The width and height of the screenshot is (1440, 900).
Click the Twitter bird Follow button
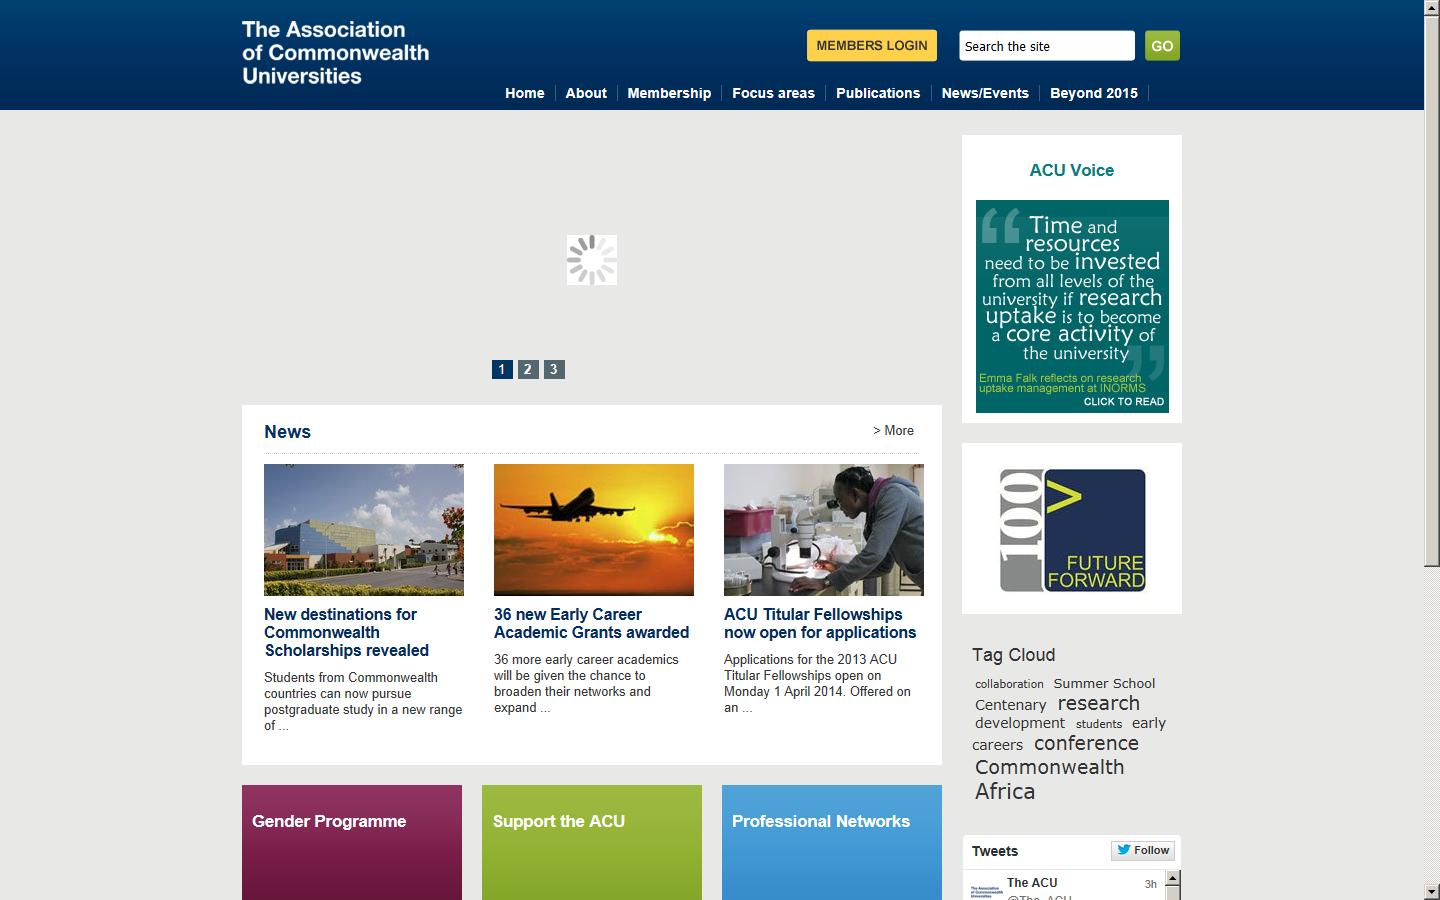click(1142, 850)
